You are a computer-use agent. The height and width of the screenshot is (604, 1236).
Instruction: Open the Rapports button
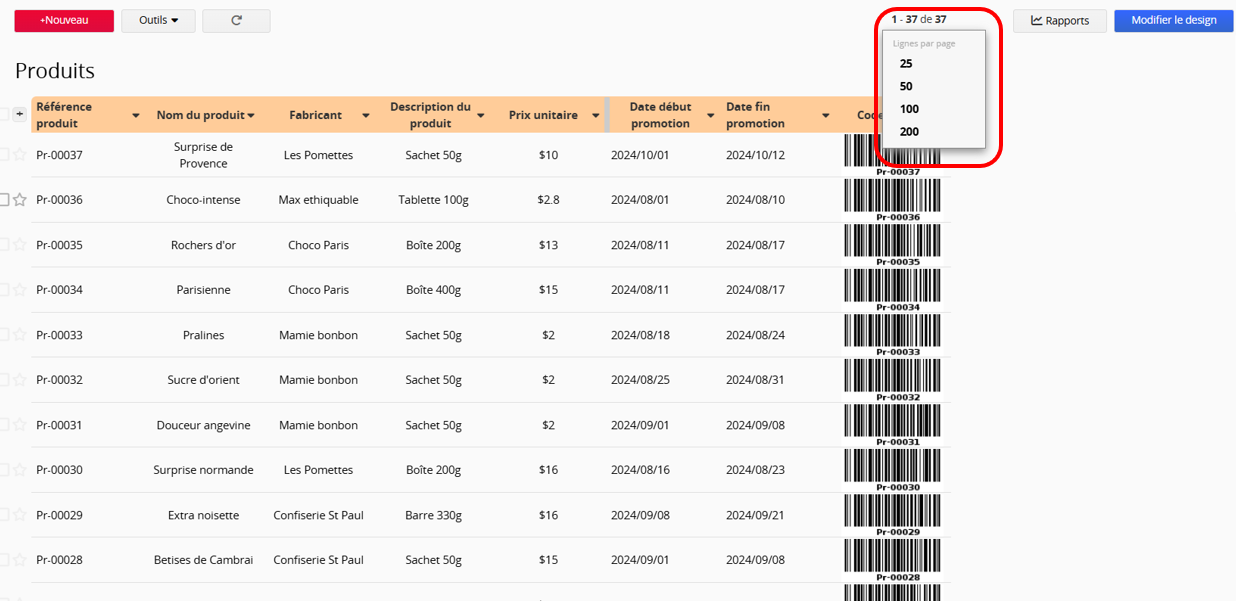(1059, 20)
